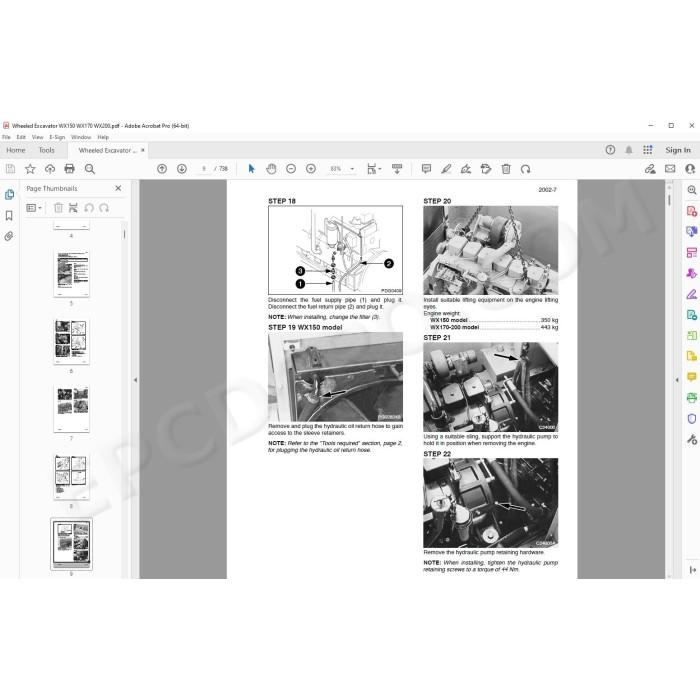Screen dimensions: 700x700
Task: Open Fill & Sign pen tool in right pane
Action: point(692,294)
